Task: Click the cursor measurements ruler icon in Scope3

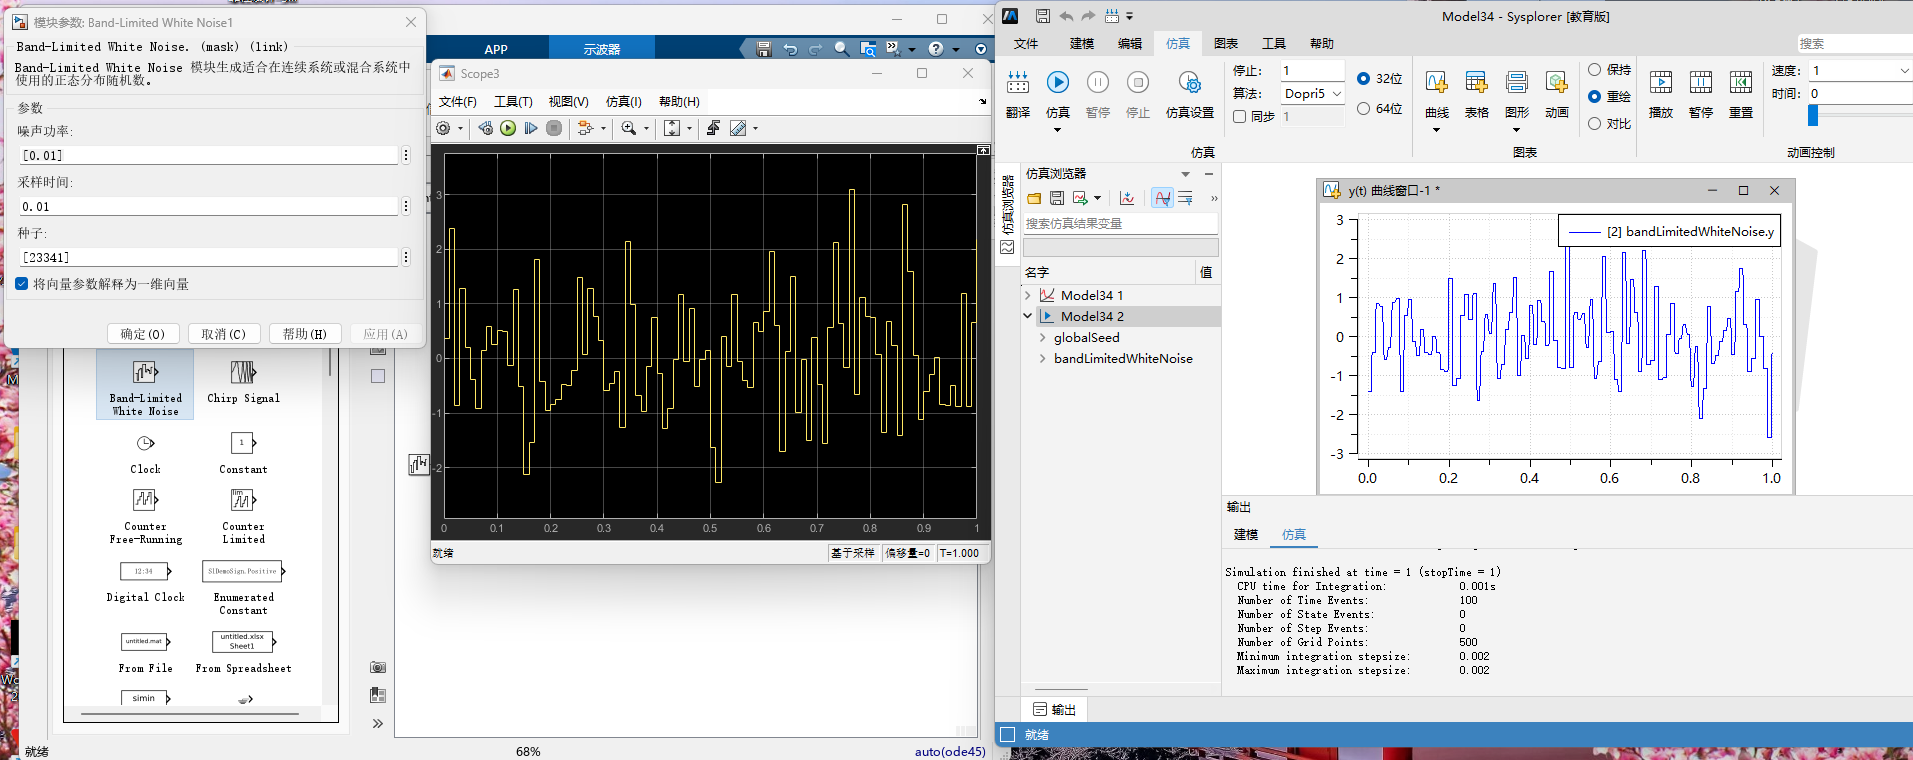Action: point(738,128)
